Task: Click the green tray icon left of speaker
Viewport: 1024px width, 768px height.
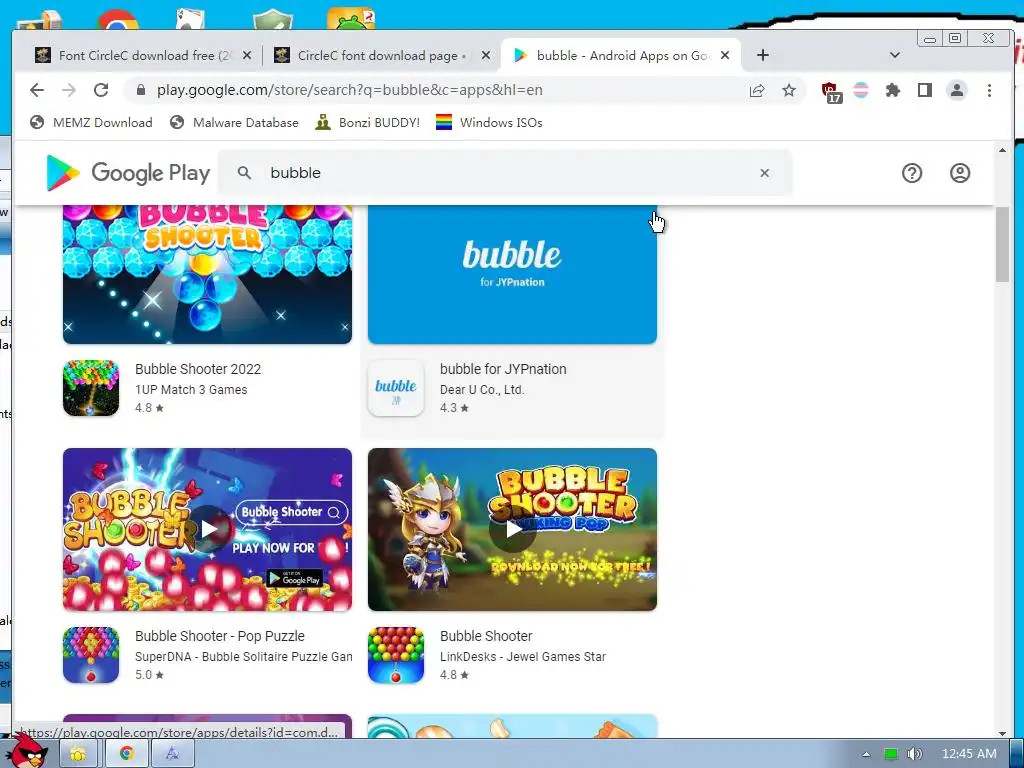Action: (x=891, y=754)
